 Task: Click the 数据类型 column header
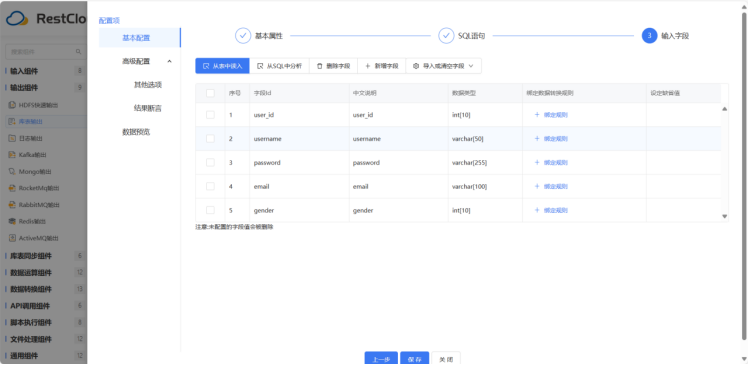(x=485, y=93)
